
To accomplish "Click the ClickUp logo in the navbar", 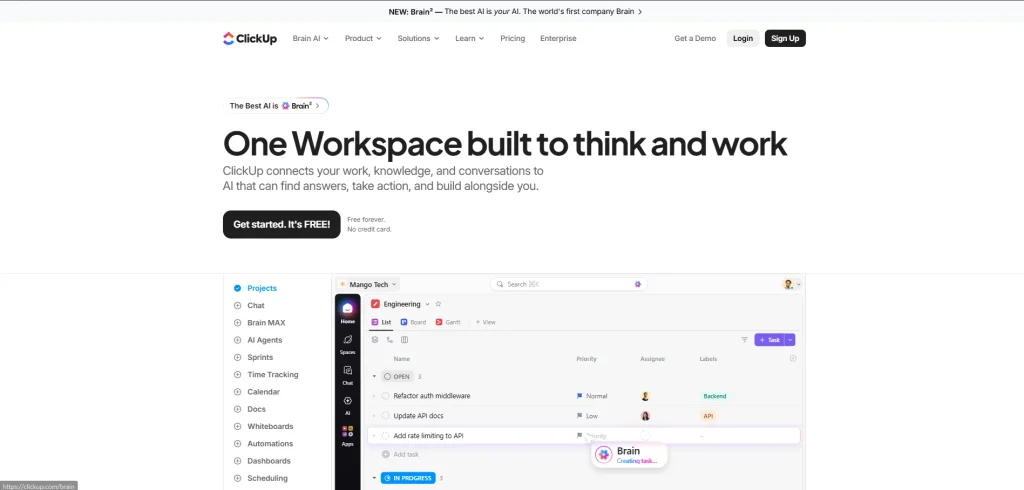I will 249,39.
